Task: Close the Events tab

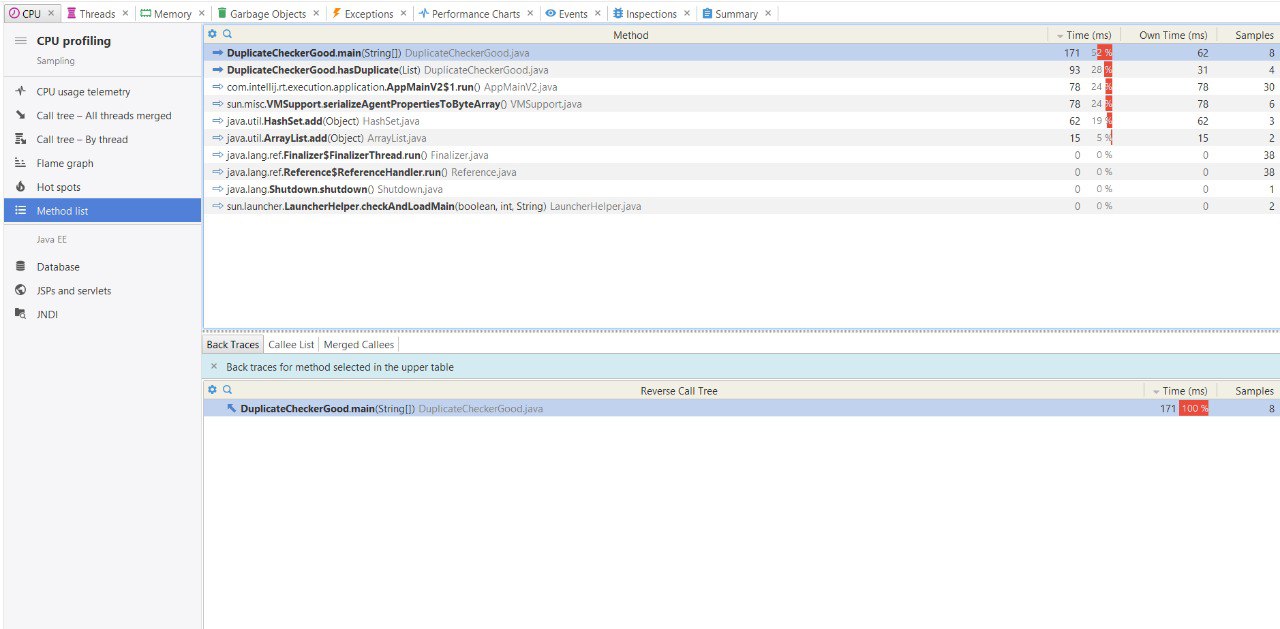Action: pos(598,14)
